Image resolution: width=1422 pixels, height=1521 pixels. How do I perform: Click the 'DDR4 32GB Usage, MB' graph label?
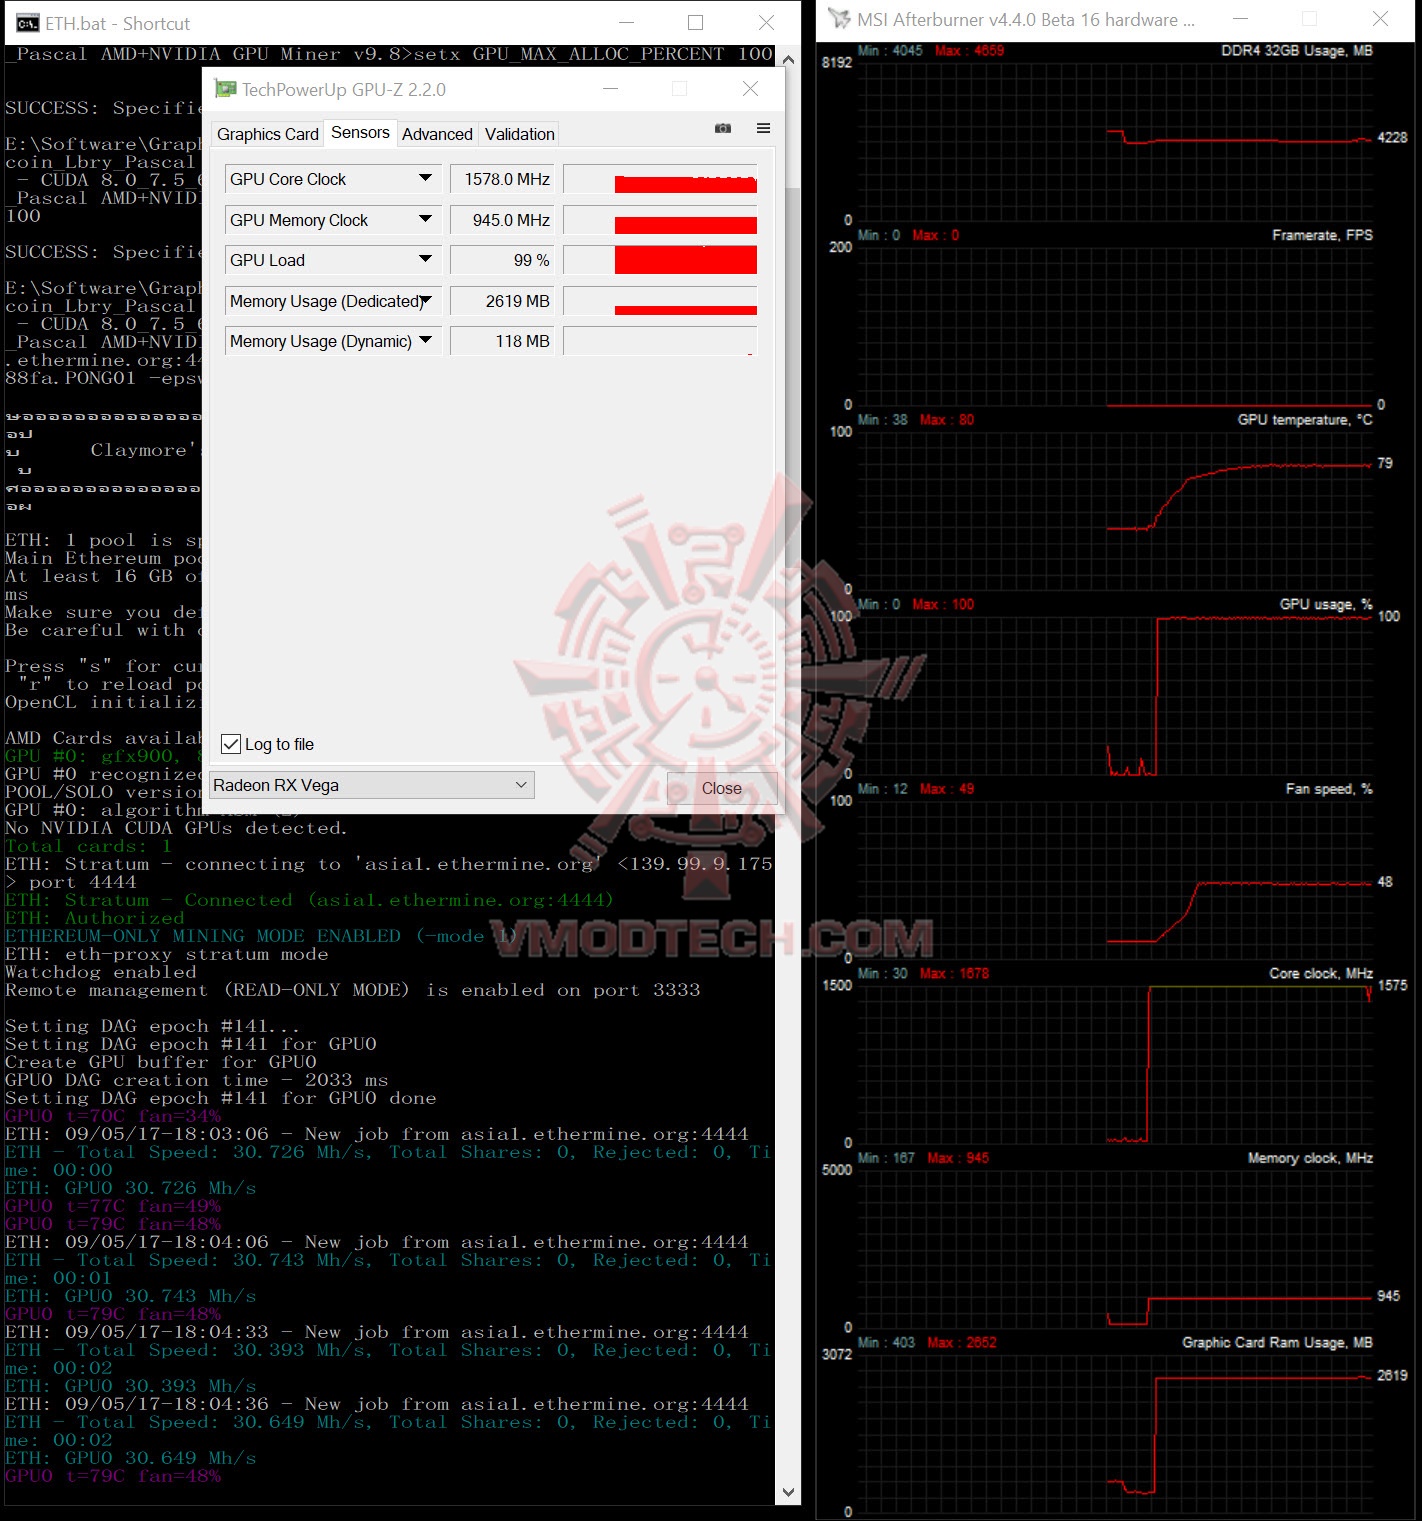click(x=1297, y=50)
